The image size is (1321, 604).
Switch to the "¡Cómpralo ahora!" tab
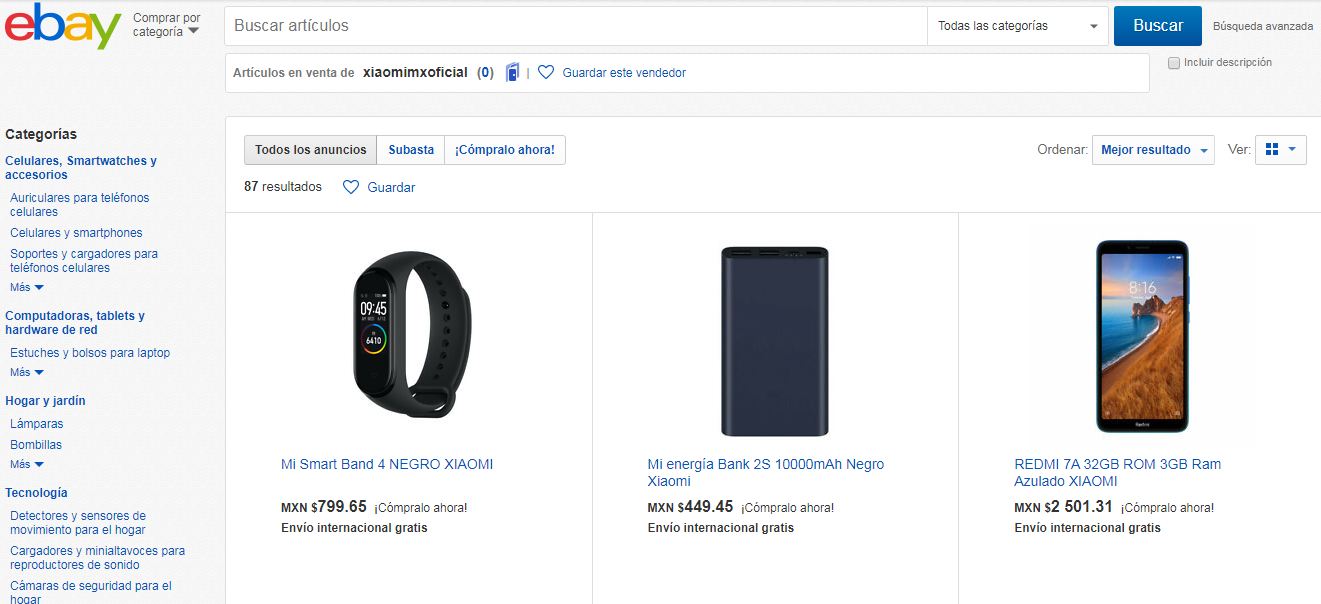click(x=504, y=149)
